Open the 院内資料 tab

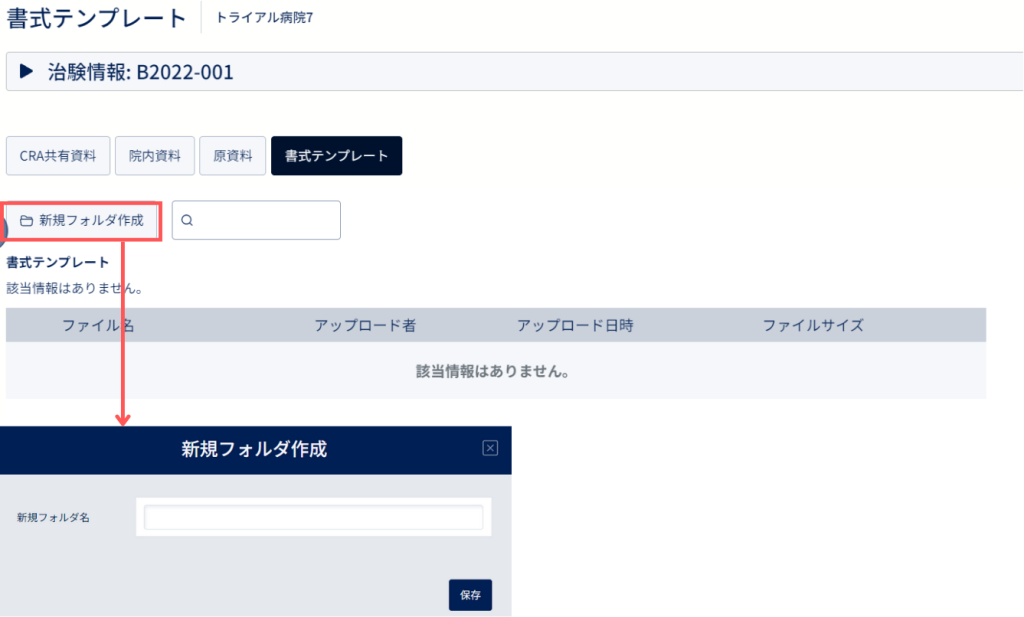click(x=155, y=155)
